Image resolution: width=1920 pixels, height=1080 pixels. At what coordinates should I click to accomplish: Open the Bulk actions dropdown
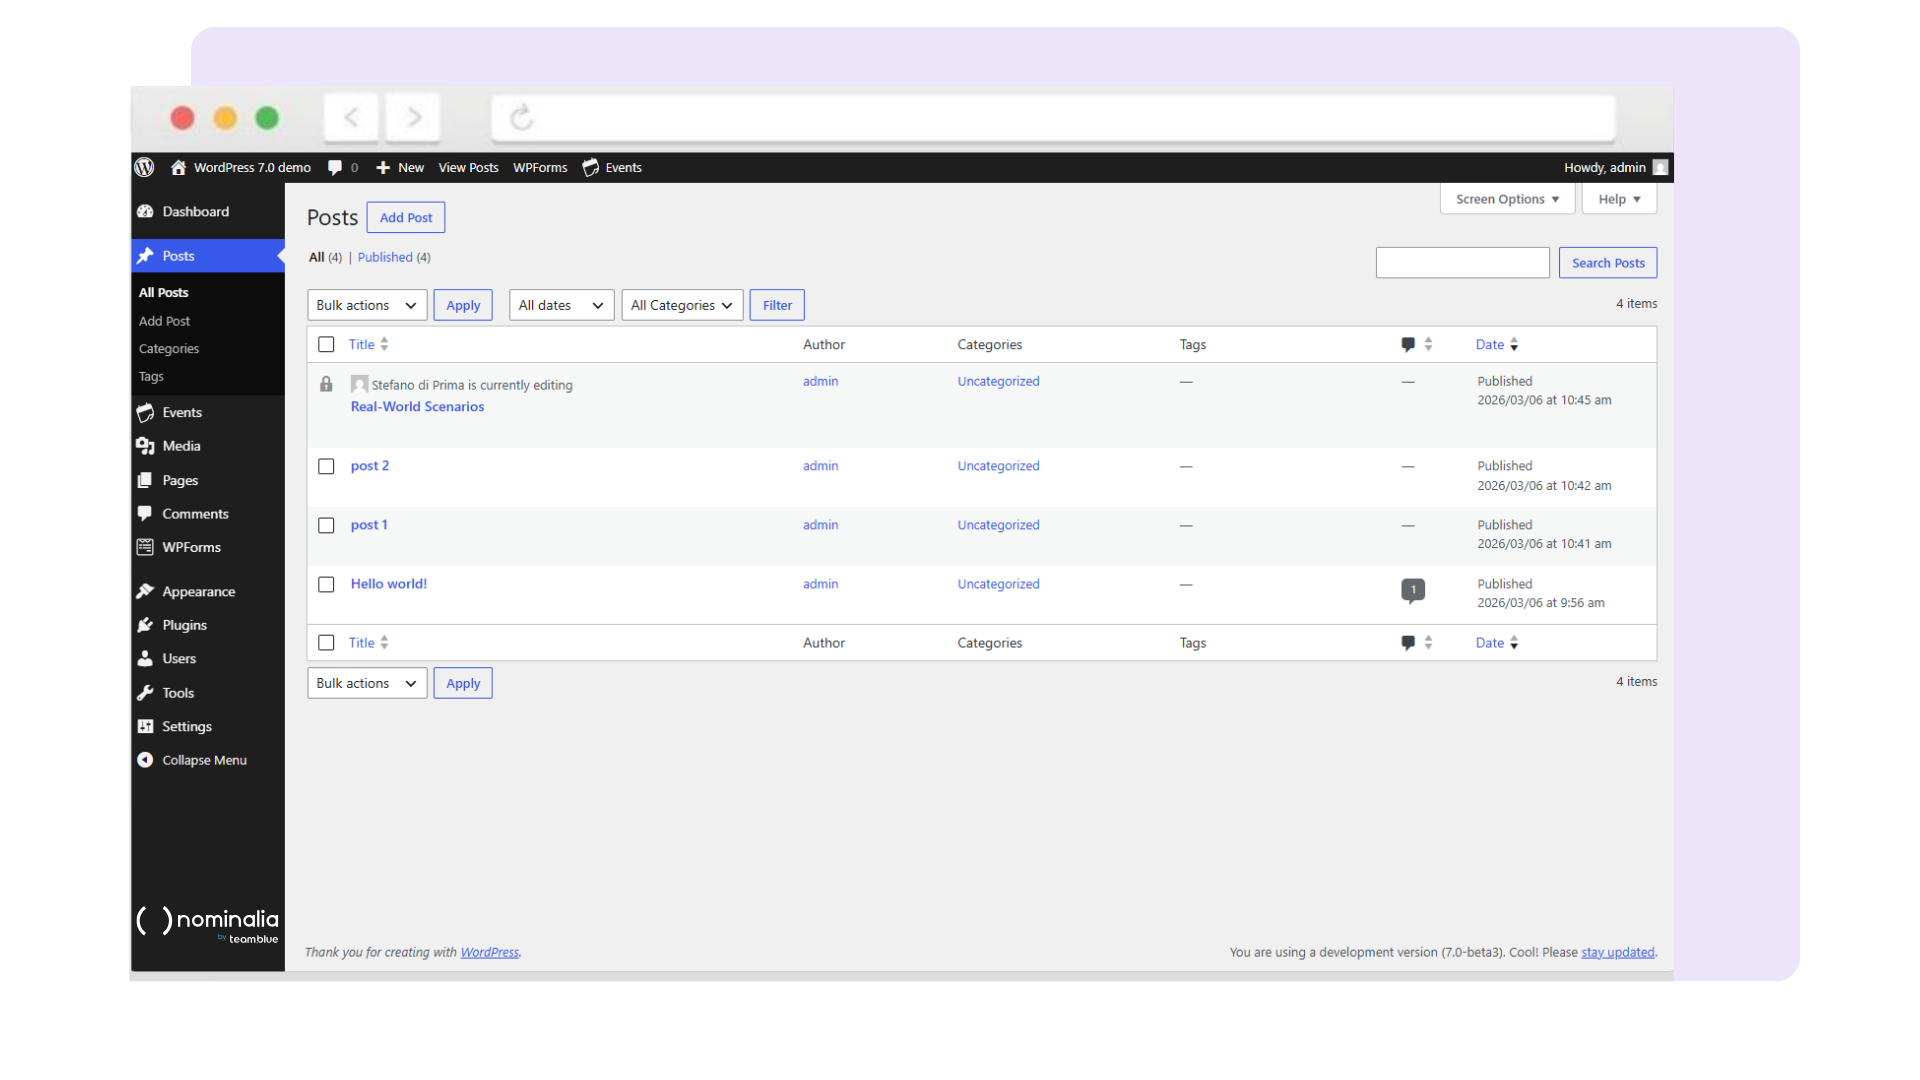pos(366,305)
